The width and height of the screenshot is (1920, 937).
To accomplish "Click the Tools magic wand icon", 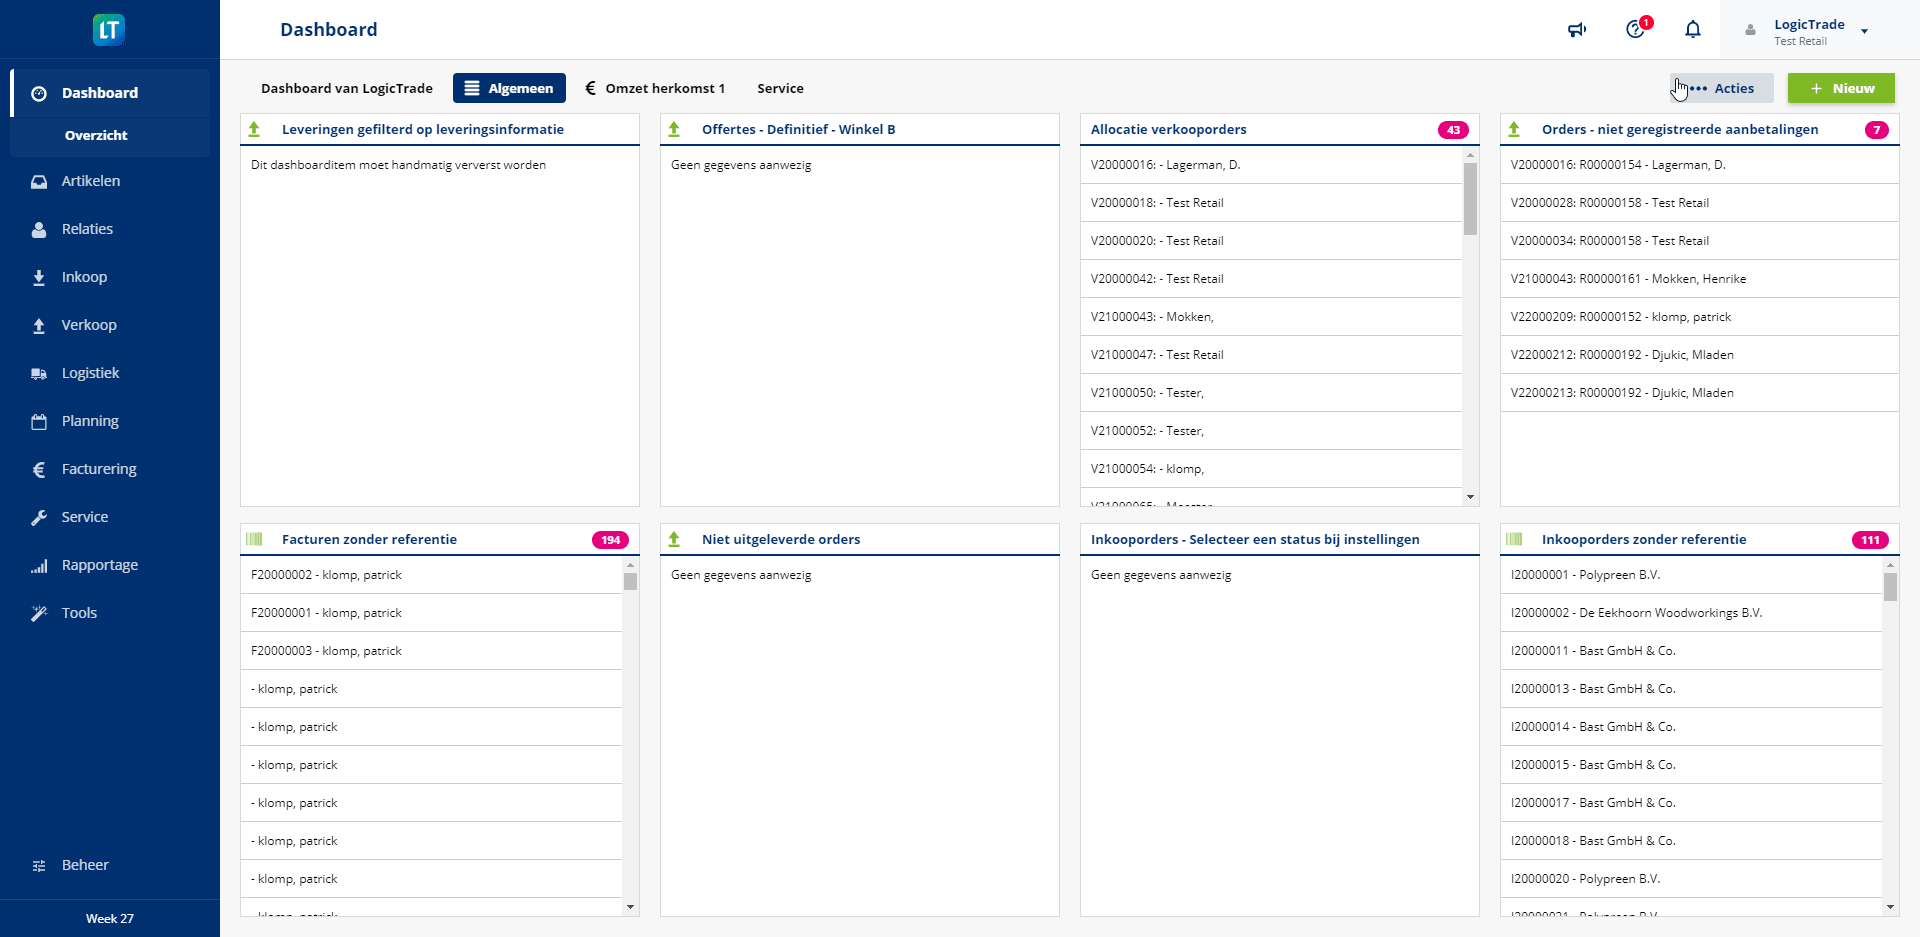I will [39, 614].
